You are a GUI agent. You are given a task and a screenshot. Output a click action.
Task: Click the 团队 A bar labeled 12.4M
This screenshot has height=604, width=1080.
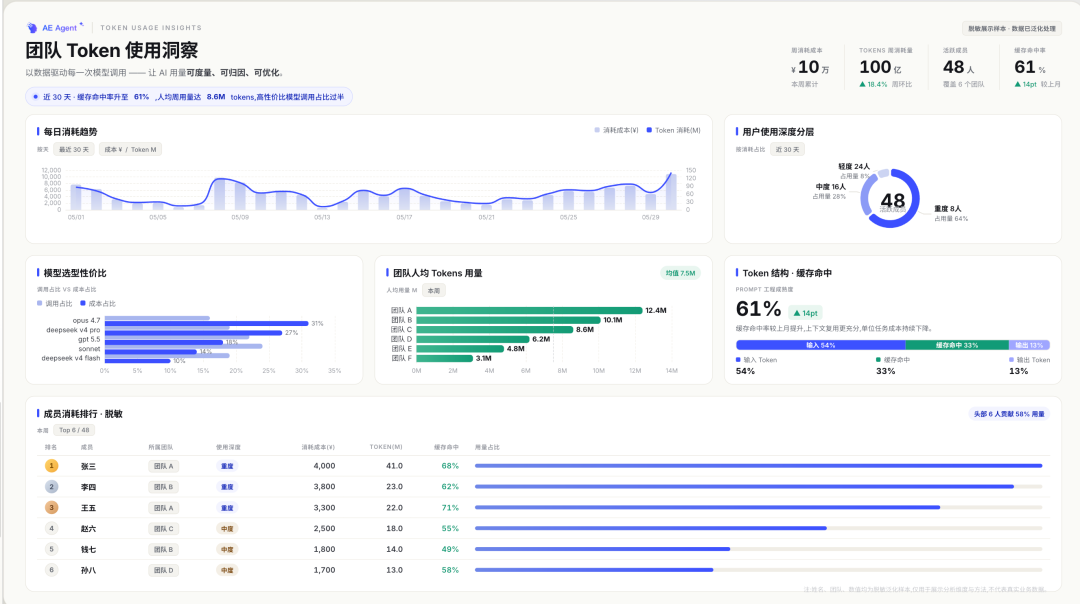tap(529, 311)
